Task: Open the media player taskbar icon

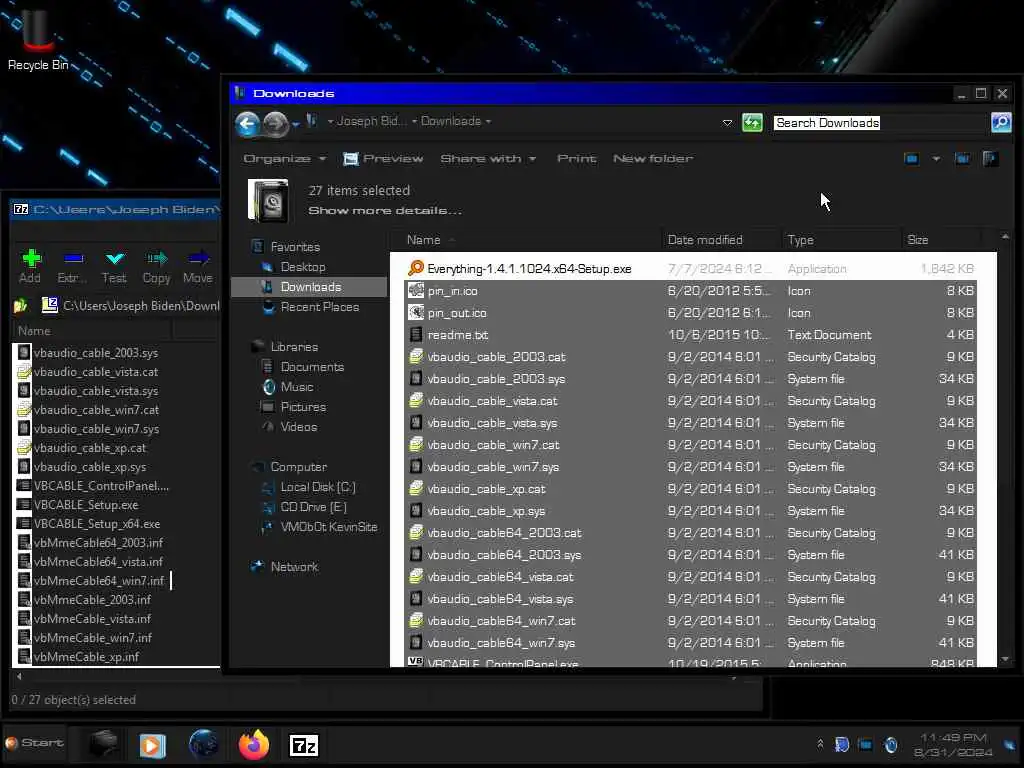Action: click(153, 745)
